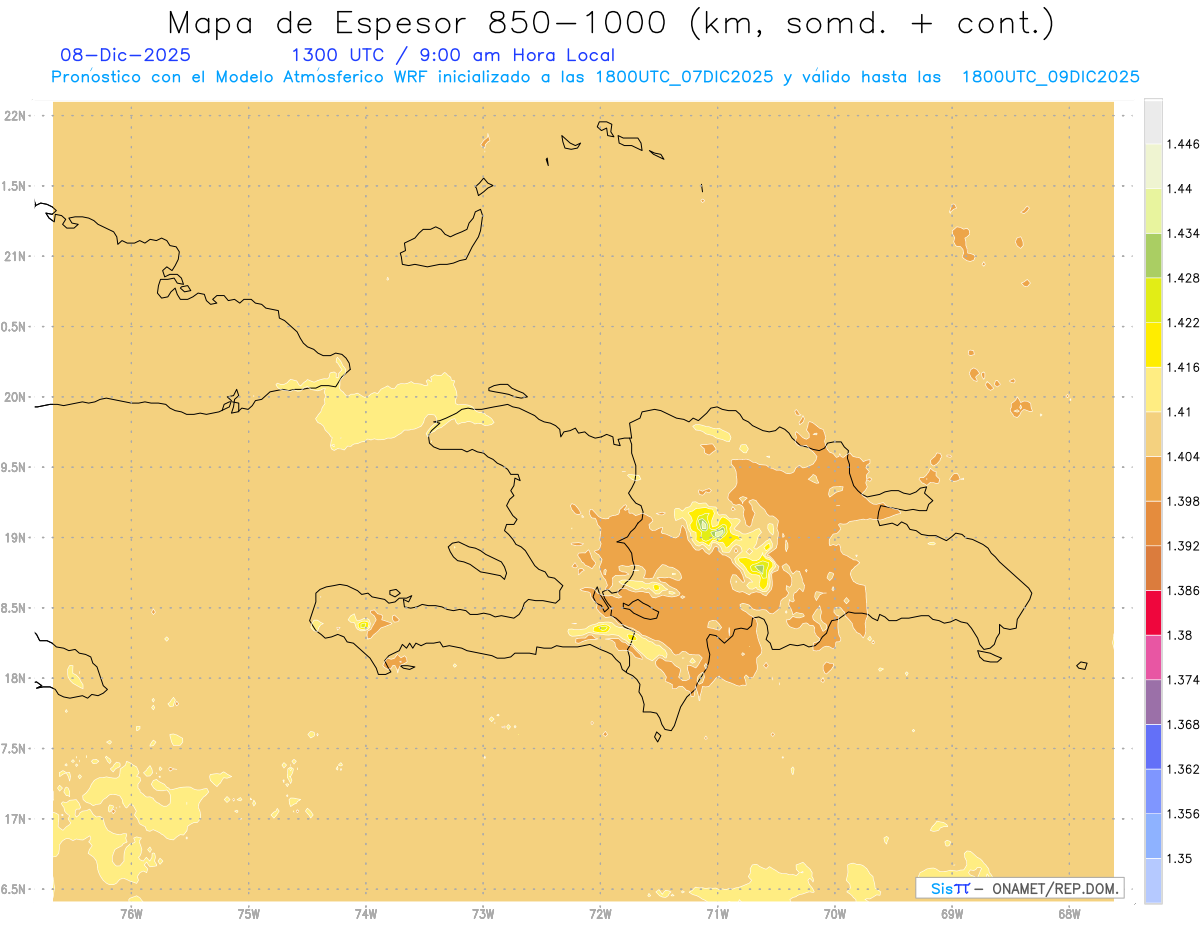This screenshot has height=927, width=1200.
Task: Click the light yellow swatch between 1.41 and 1.416
Action: [x=1153, y=389]
